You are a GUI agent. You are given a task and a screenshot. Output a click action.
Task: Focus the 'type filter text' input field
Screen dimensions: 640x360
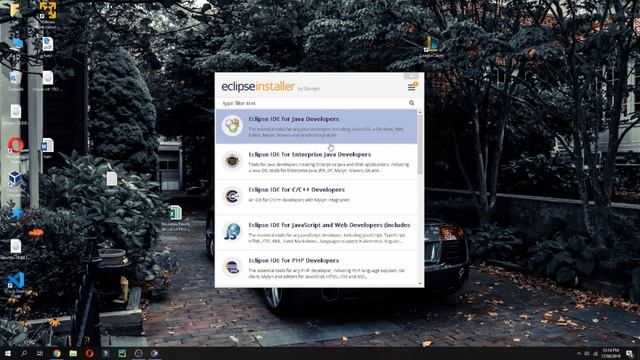coord(314,103)
